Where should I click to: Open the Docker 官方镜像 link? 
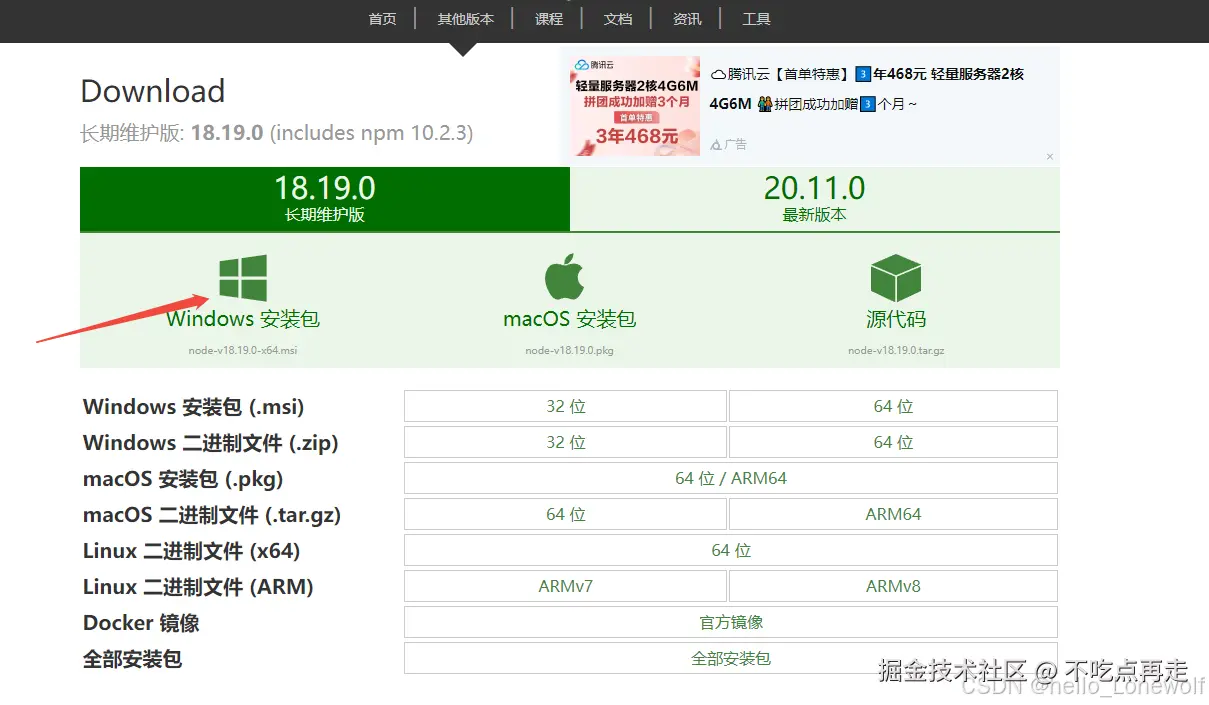point(731,622)
